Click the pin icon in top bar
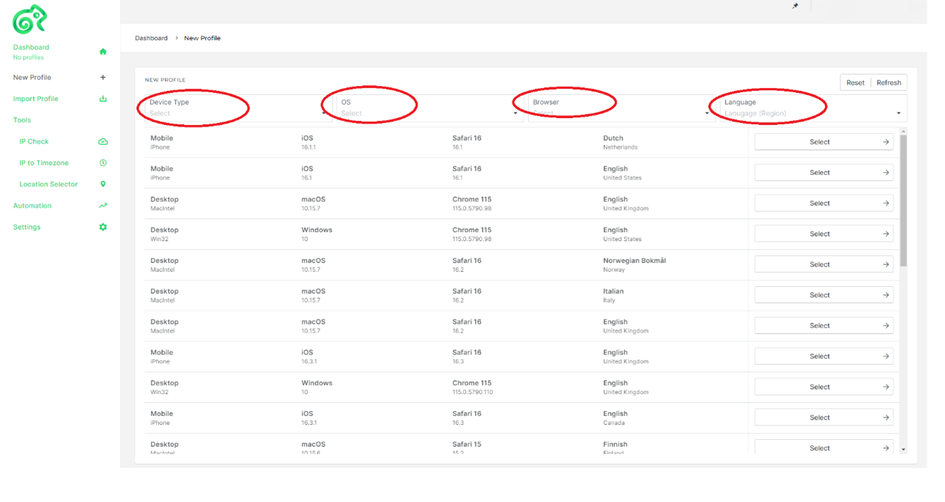This screenshot has width=945, height=502. coord(795,6)
